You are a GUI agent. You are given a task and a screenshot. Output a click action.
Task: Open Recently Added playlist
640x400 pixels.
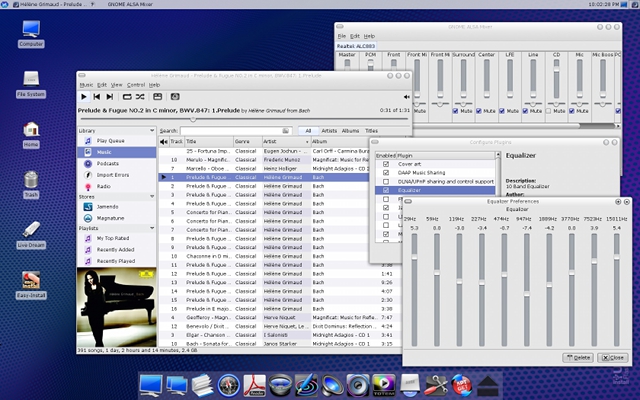[117, 249]
